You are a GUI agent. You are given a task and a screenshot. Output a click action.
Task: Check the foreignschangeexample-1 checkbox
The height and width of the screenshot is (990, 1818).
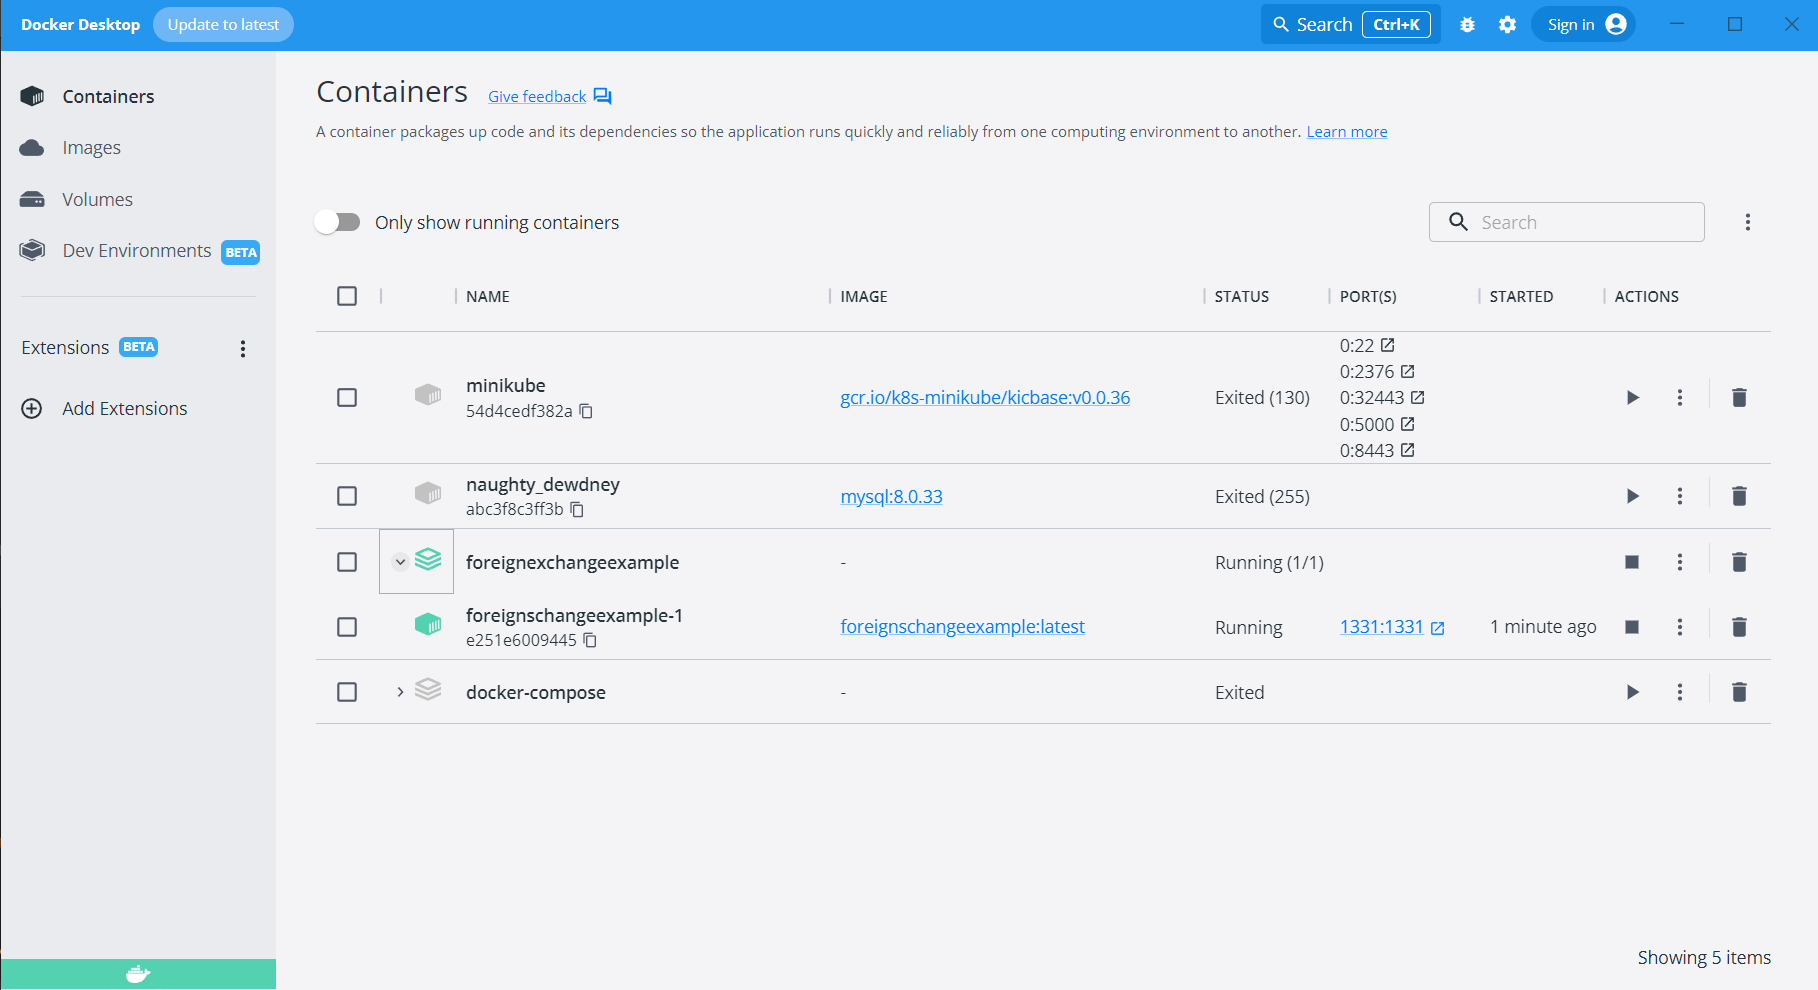[347, 627]
